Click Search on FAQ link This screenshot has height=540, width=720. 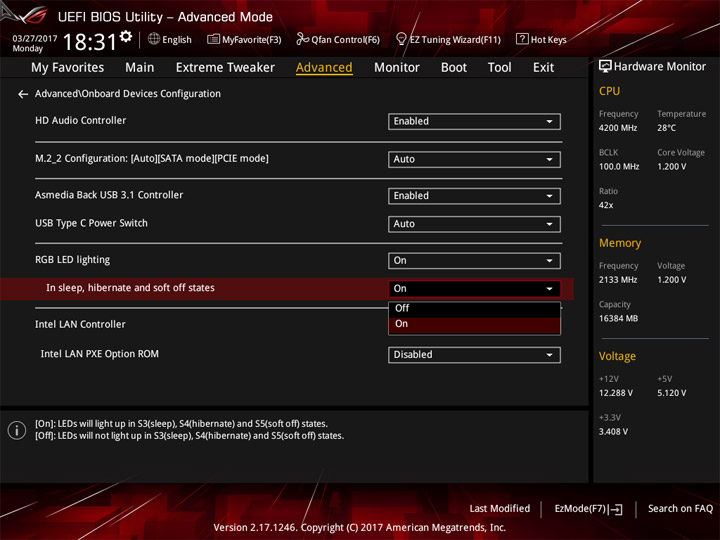pyautogui.click(x=680, y=509)
